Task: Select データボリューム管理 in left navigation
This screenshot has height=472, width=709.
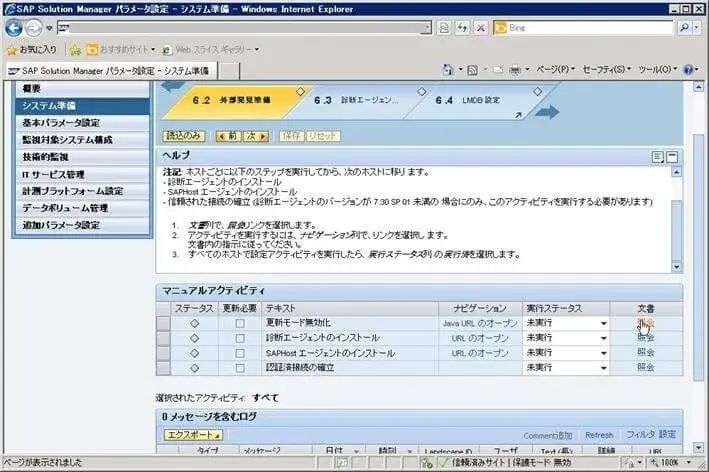Action: coord(83,208)
